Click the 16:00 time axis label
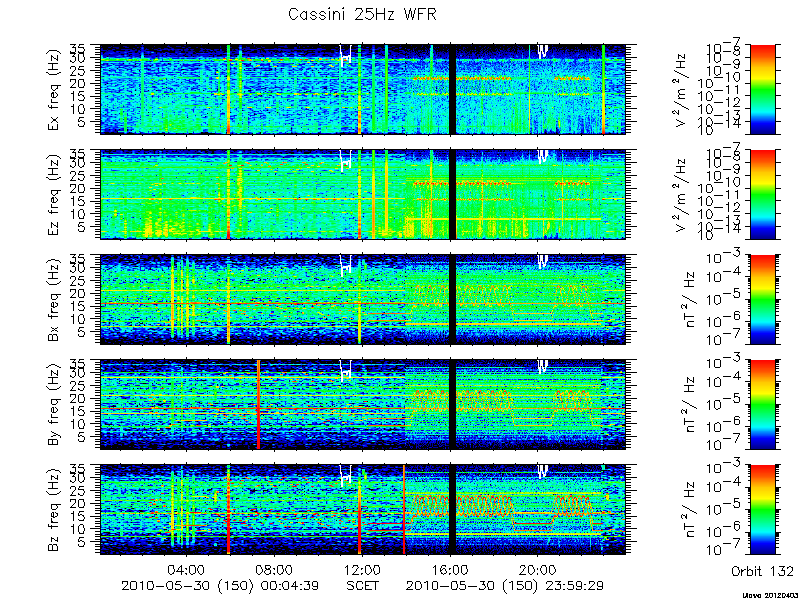This screenshot has height=600, width=800. pos(451,570)
